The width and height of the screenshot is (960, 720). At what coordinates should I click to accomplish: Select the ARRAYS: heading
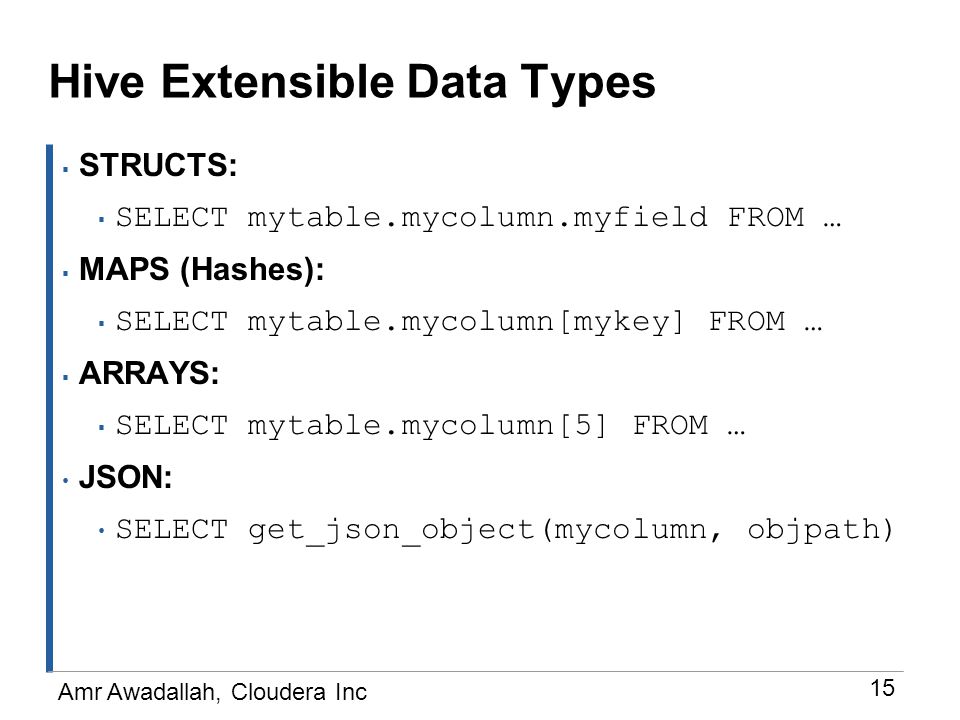[149, 373]
